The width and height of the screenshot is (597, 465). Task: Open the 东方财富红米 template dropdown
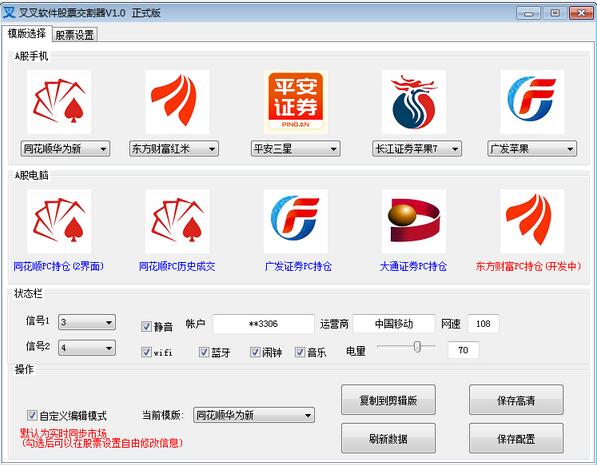click(174, 149)
